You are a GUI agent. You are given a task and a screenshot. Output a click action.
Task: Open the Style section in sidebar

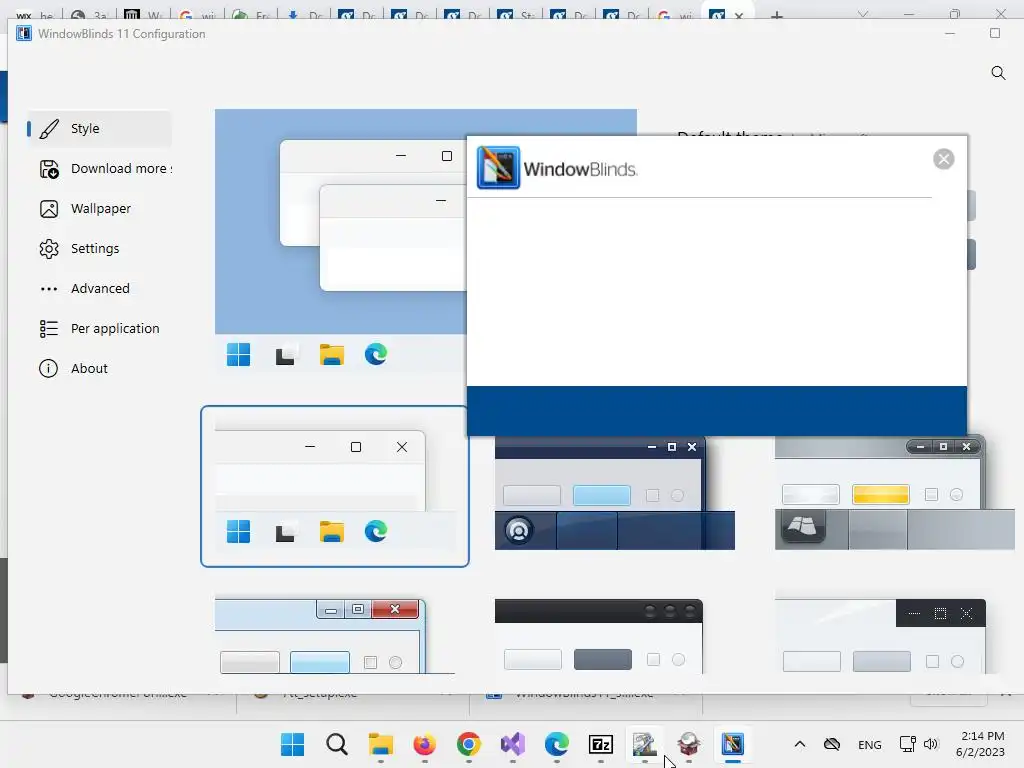coord(100,129)
